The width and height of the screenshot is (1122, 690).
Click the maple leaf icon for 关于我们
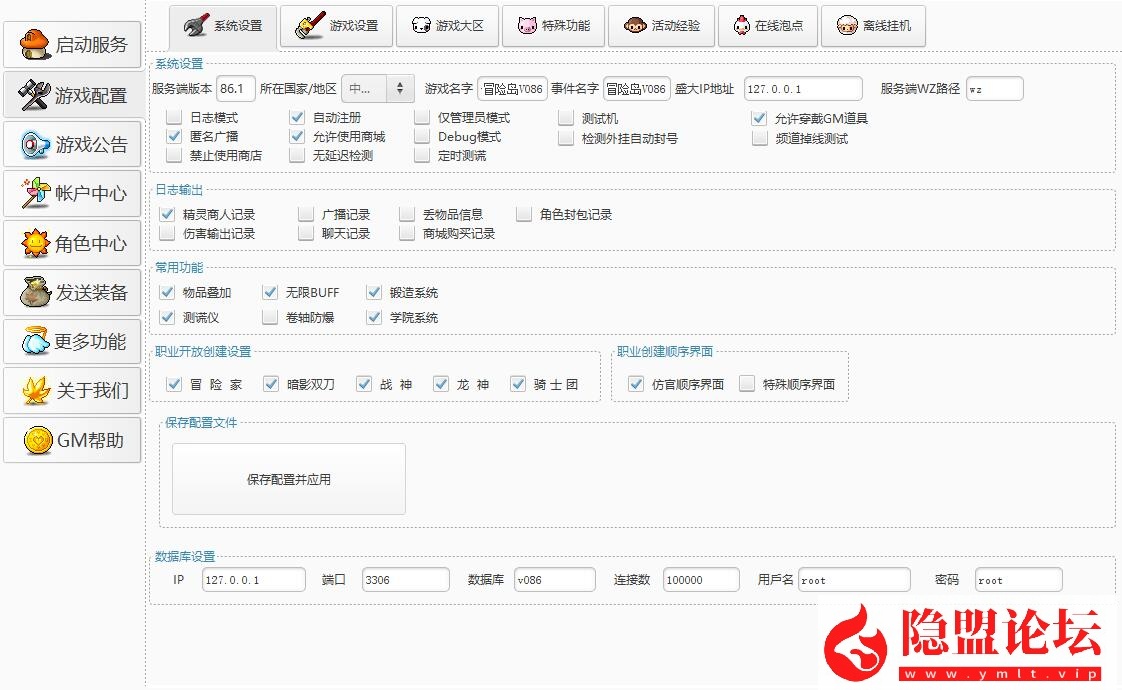coord(35,390)
